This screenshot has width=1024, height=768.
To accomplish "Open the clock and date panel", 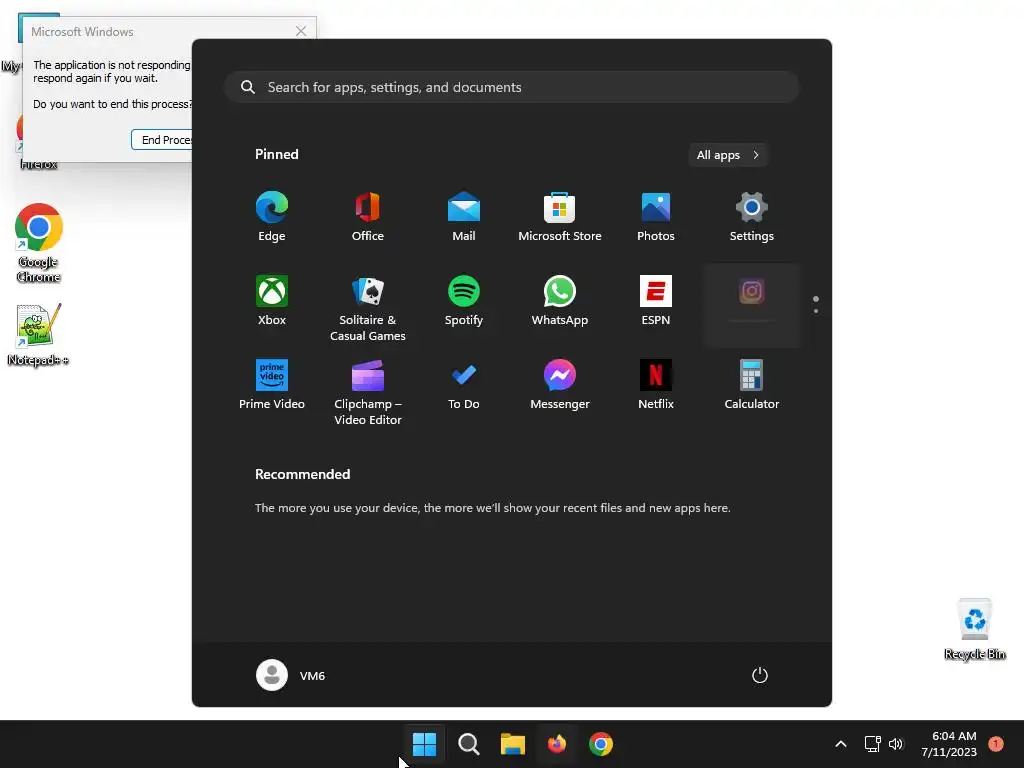I will tap(949, 744).
